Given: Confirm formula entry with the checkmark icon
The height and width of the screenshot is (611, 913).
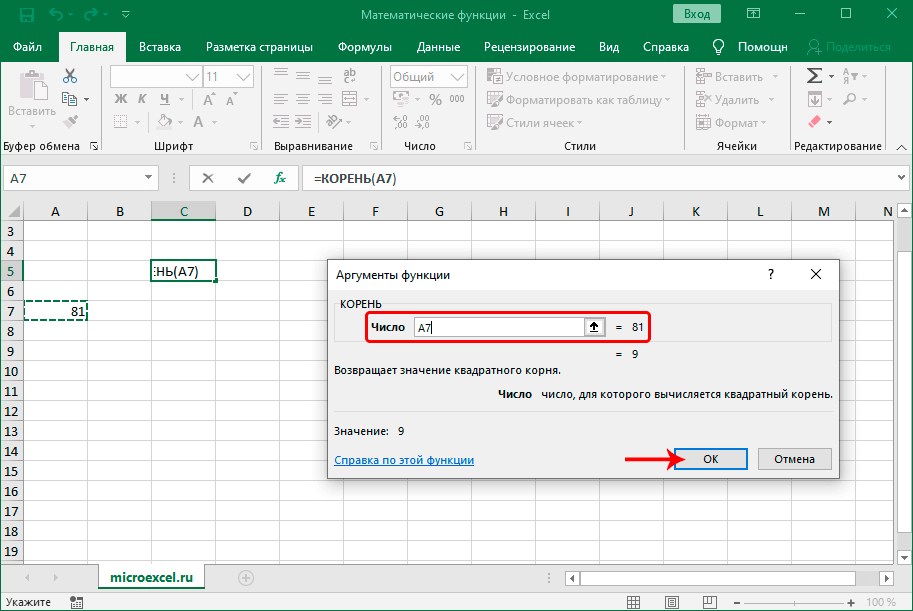Looking at the screenshot, I should [244, 178].
